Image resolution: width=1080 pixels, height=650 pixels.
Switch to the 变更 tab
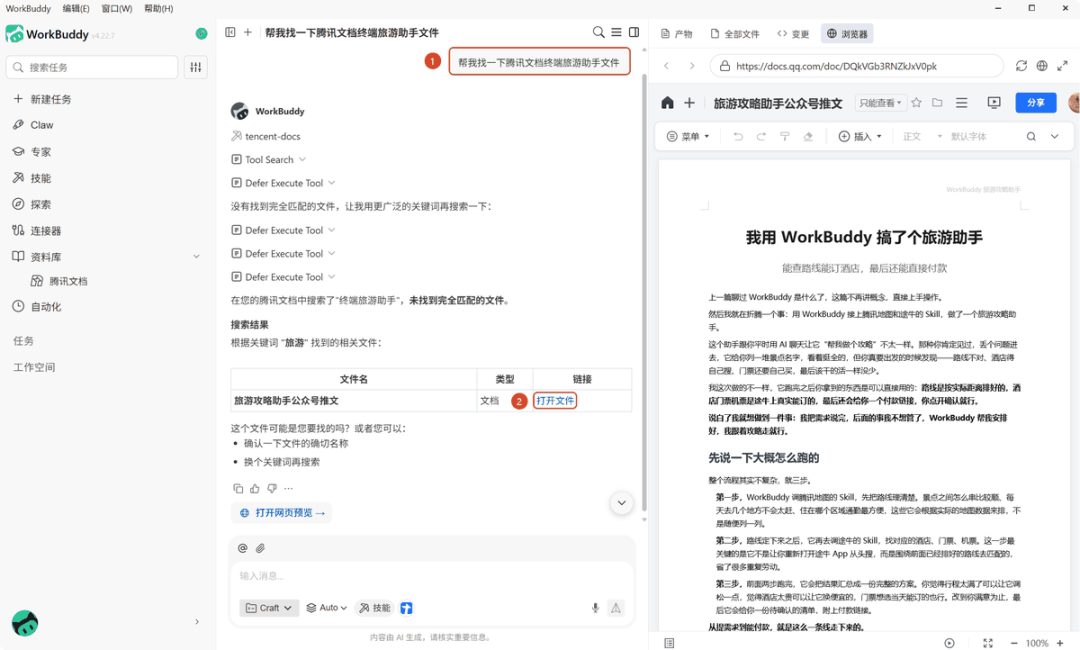tap(793, 34)
